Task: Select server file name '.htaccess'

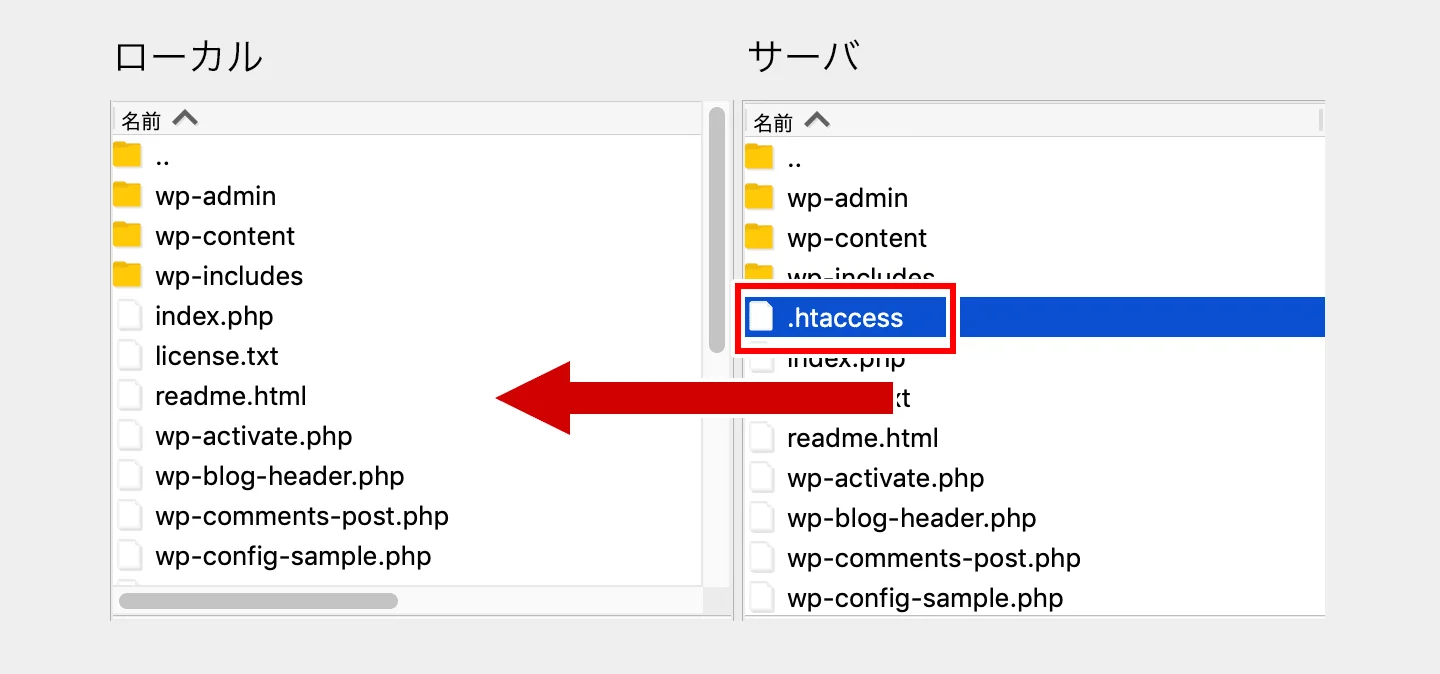Action: 845,318
